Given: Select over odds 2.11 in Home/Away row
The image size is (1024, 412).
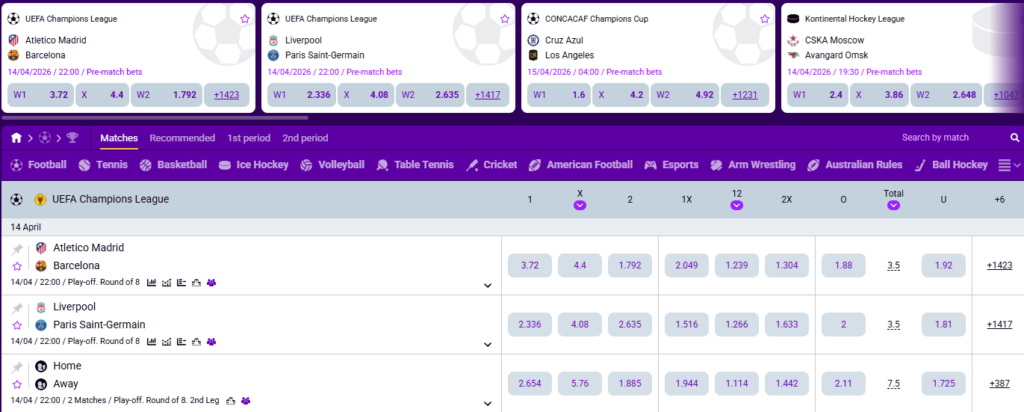Looking at the screenshot, I should coord(844,383).
